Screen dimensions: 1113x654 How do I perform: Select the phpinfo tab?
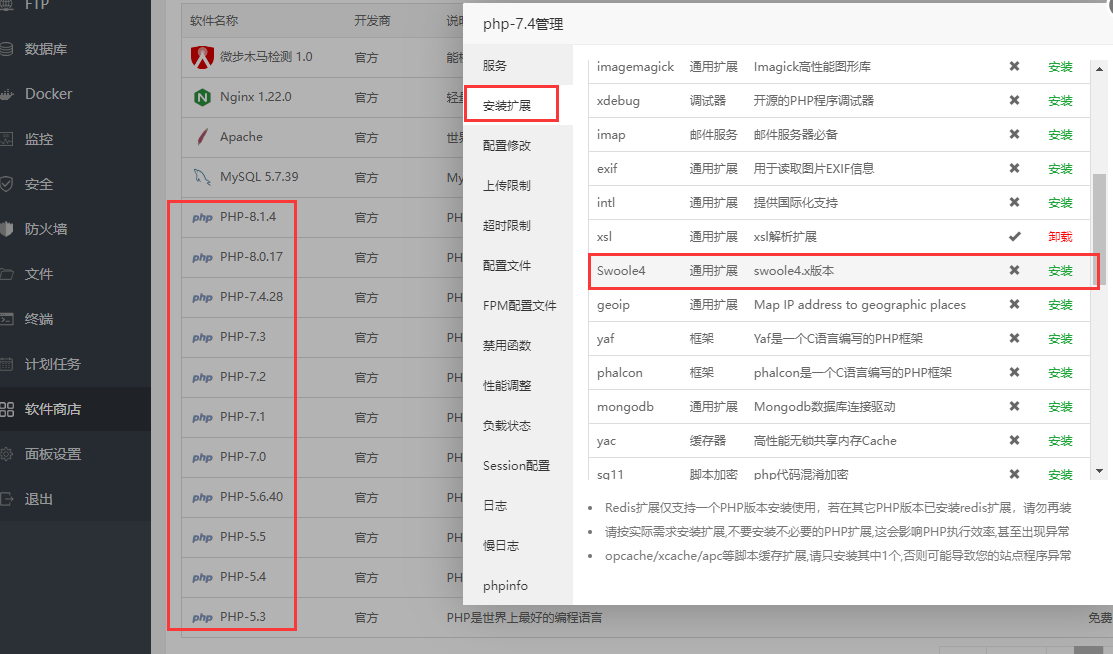(505, 585)
